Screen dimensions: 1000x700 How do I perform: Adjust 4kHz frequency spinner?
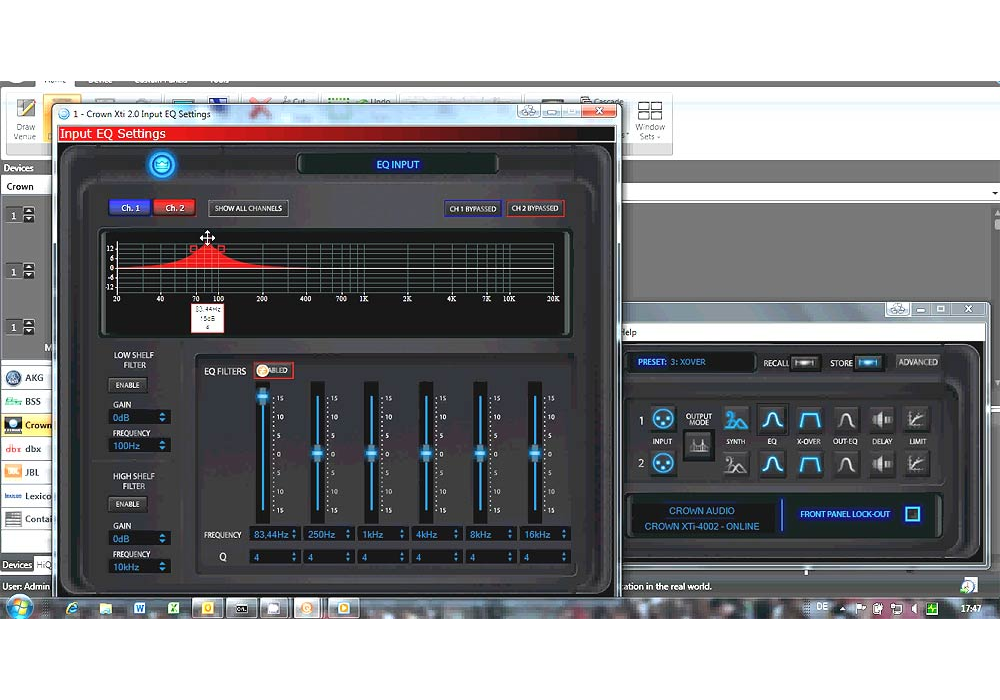click(x=456, y=534)
